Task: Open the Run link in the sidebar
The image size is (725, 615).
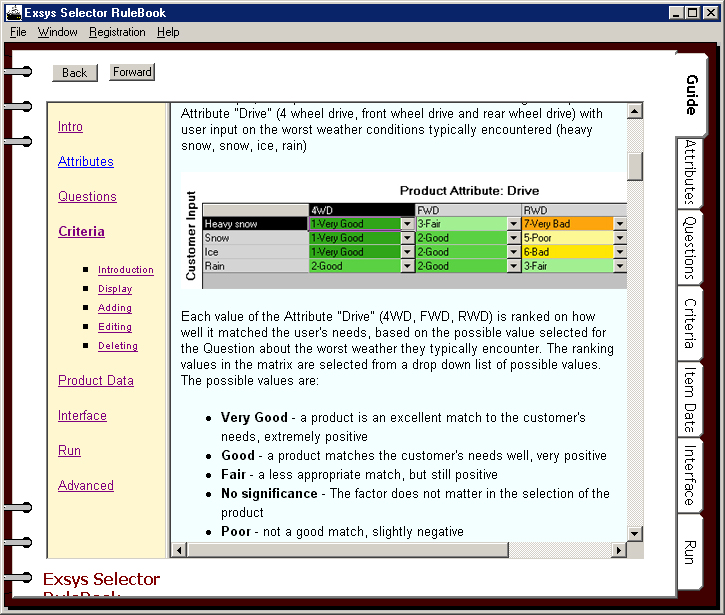Action: 69,450
